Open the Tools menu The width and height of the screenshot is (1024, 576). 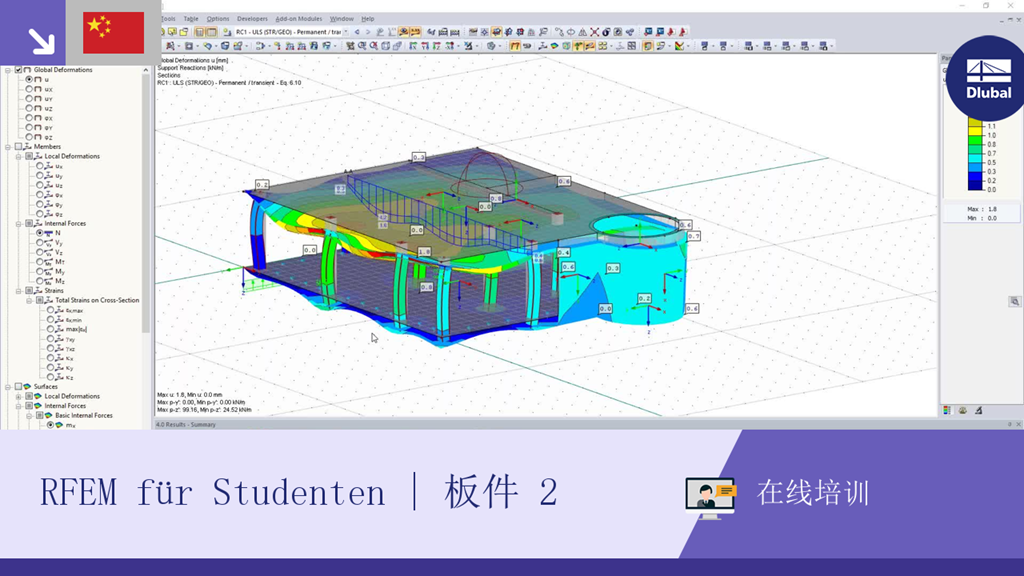168,19
